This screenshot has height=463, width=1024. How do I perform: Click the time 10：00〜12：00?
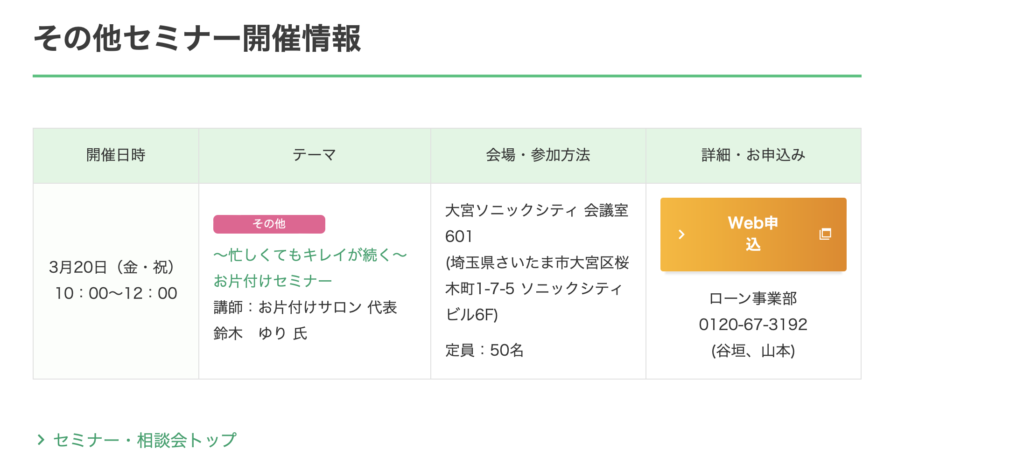(x=116, y=293)
